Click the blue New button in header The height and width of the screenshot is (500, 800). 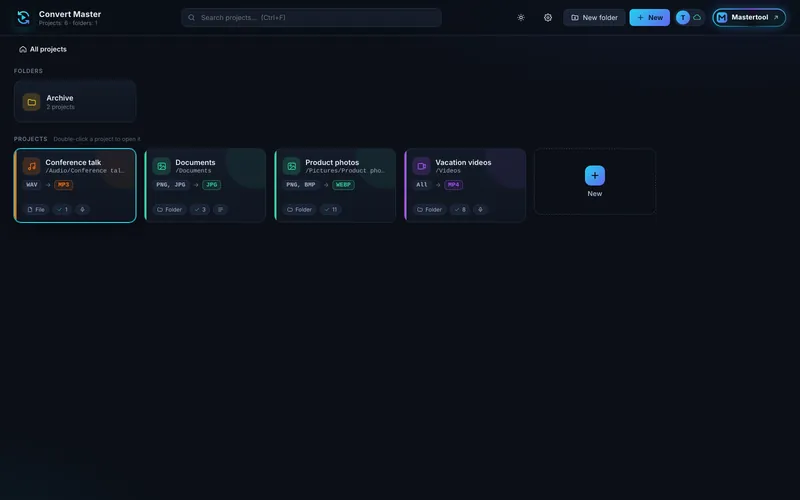point(649,17)
